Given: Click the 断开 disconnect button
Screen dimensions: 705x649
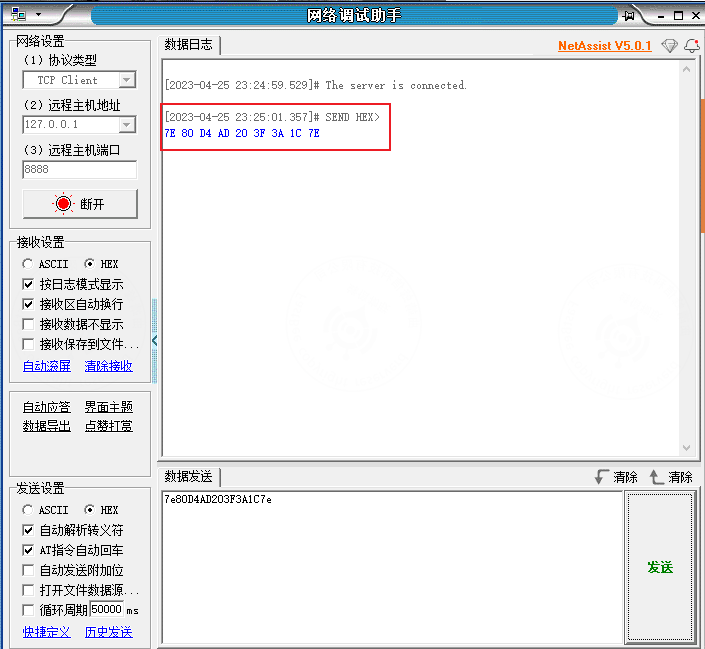Looking at the screenshot, I should 80,204.
